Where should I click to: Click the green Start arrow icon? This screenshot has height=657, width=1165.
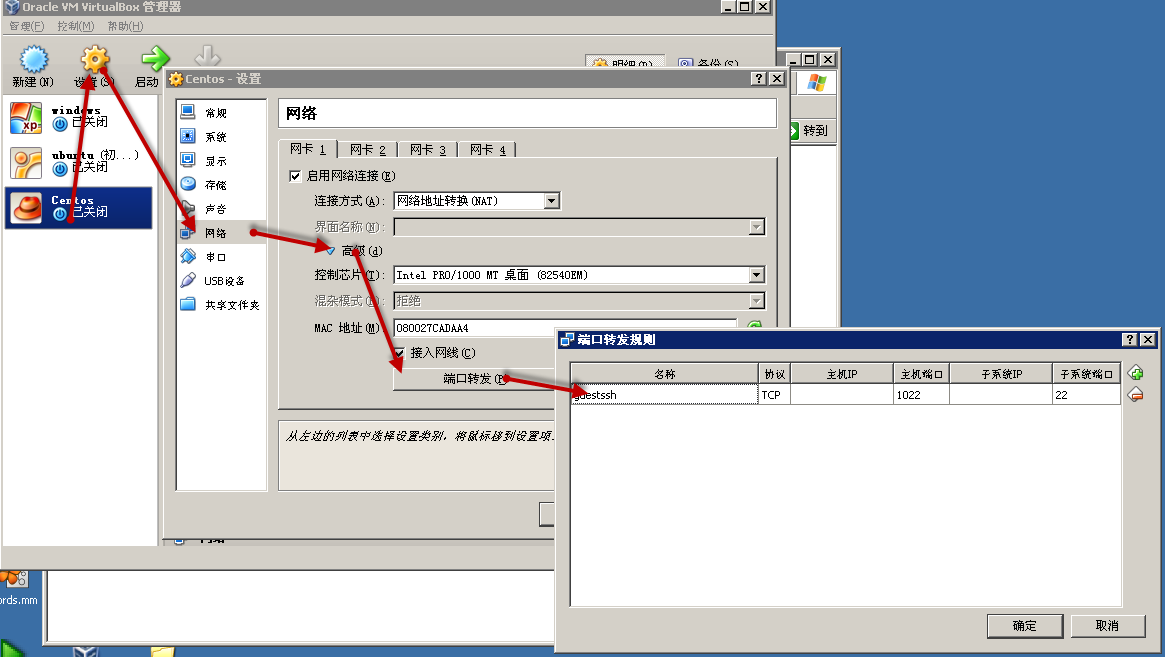click(x=155, y=58)
